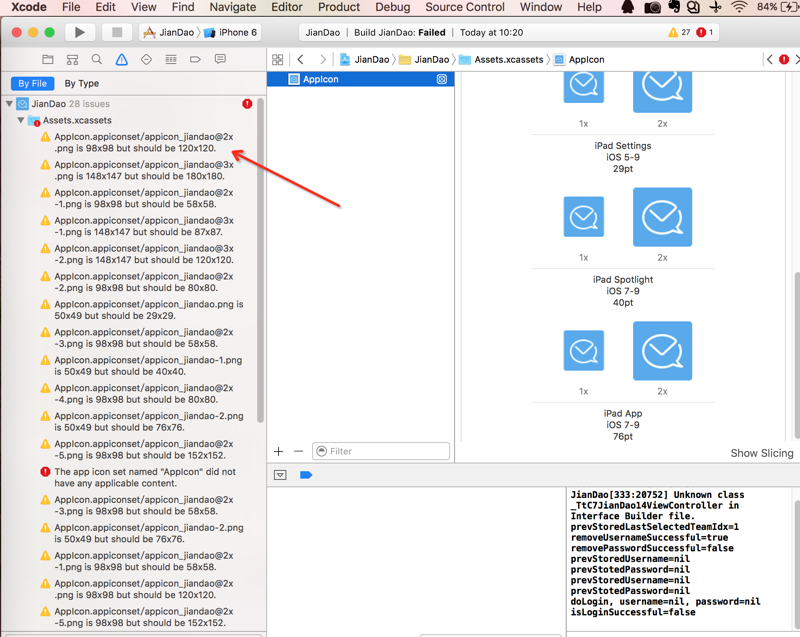Viewport: 800px width, 637px height.
Task: Open the Find navigator magnifier icon
Action: [97, 60]
